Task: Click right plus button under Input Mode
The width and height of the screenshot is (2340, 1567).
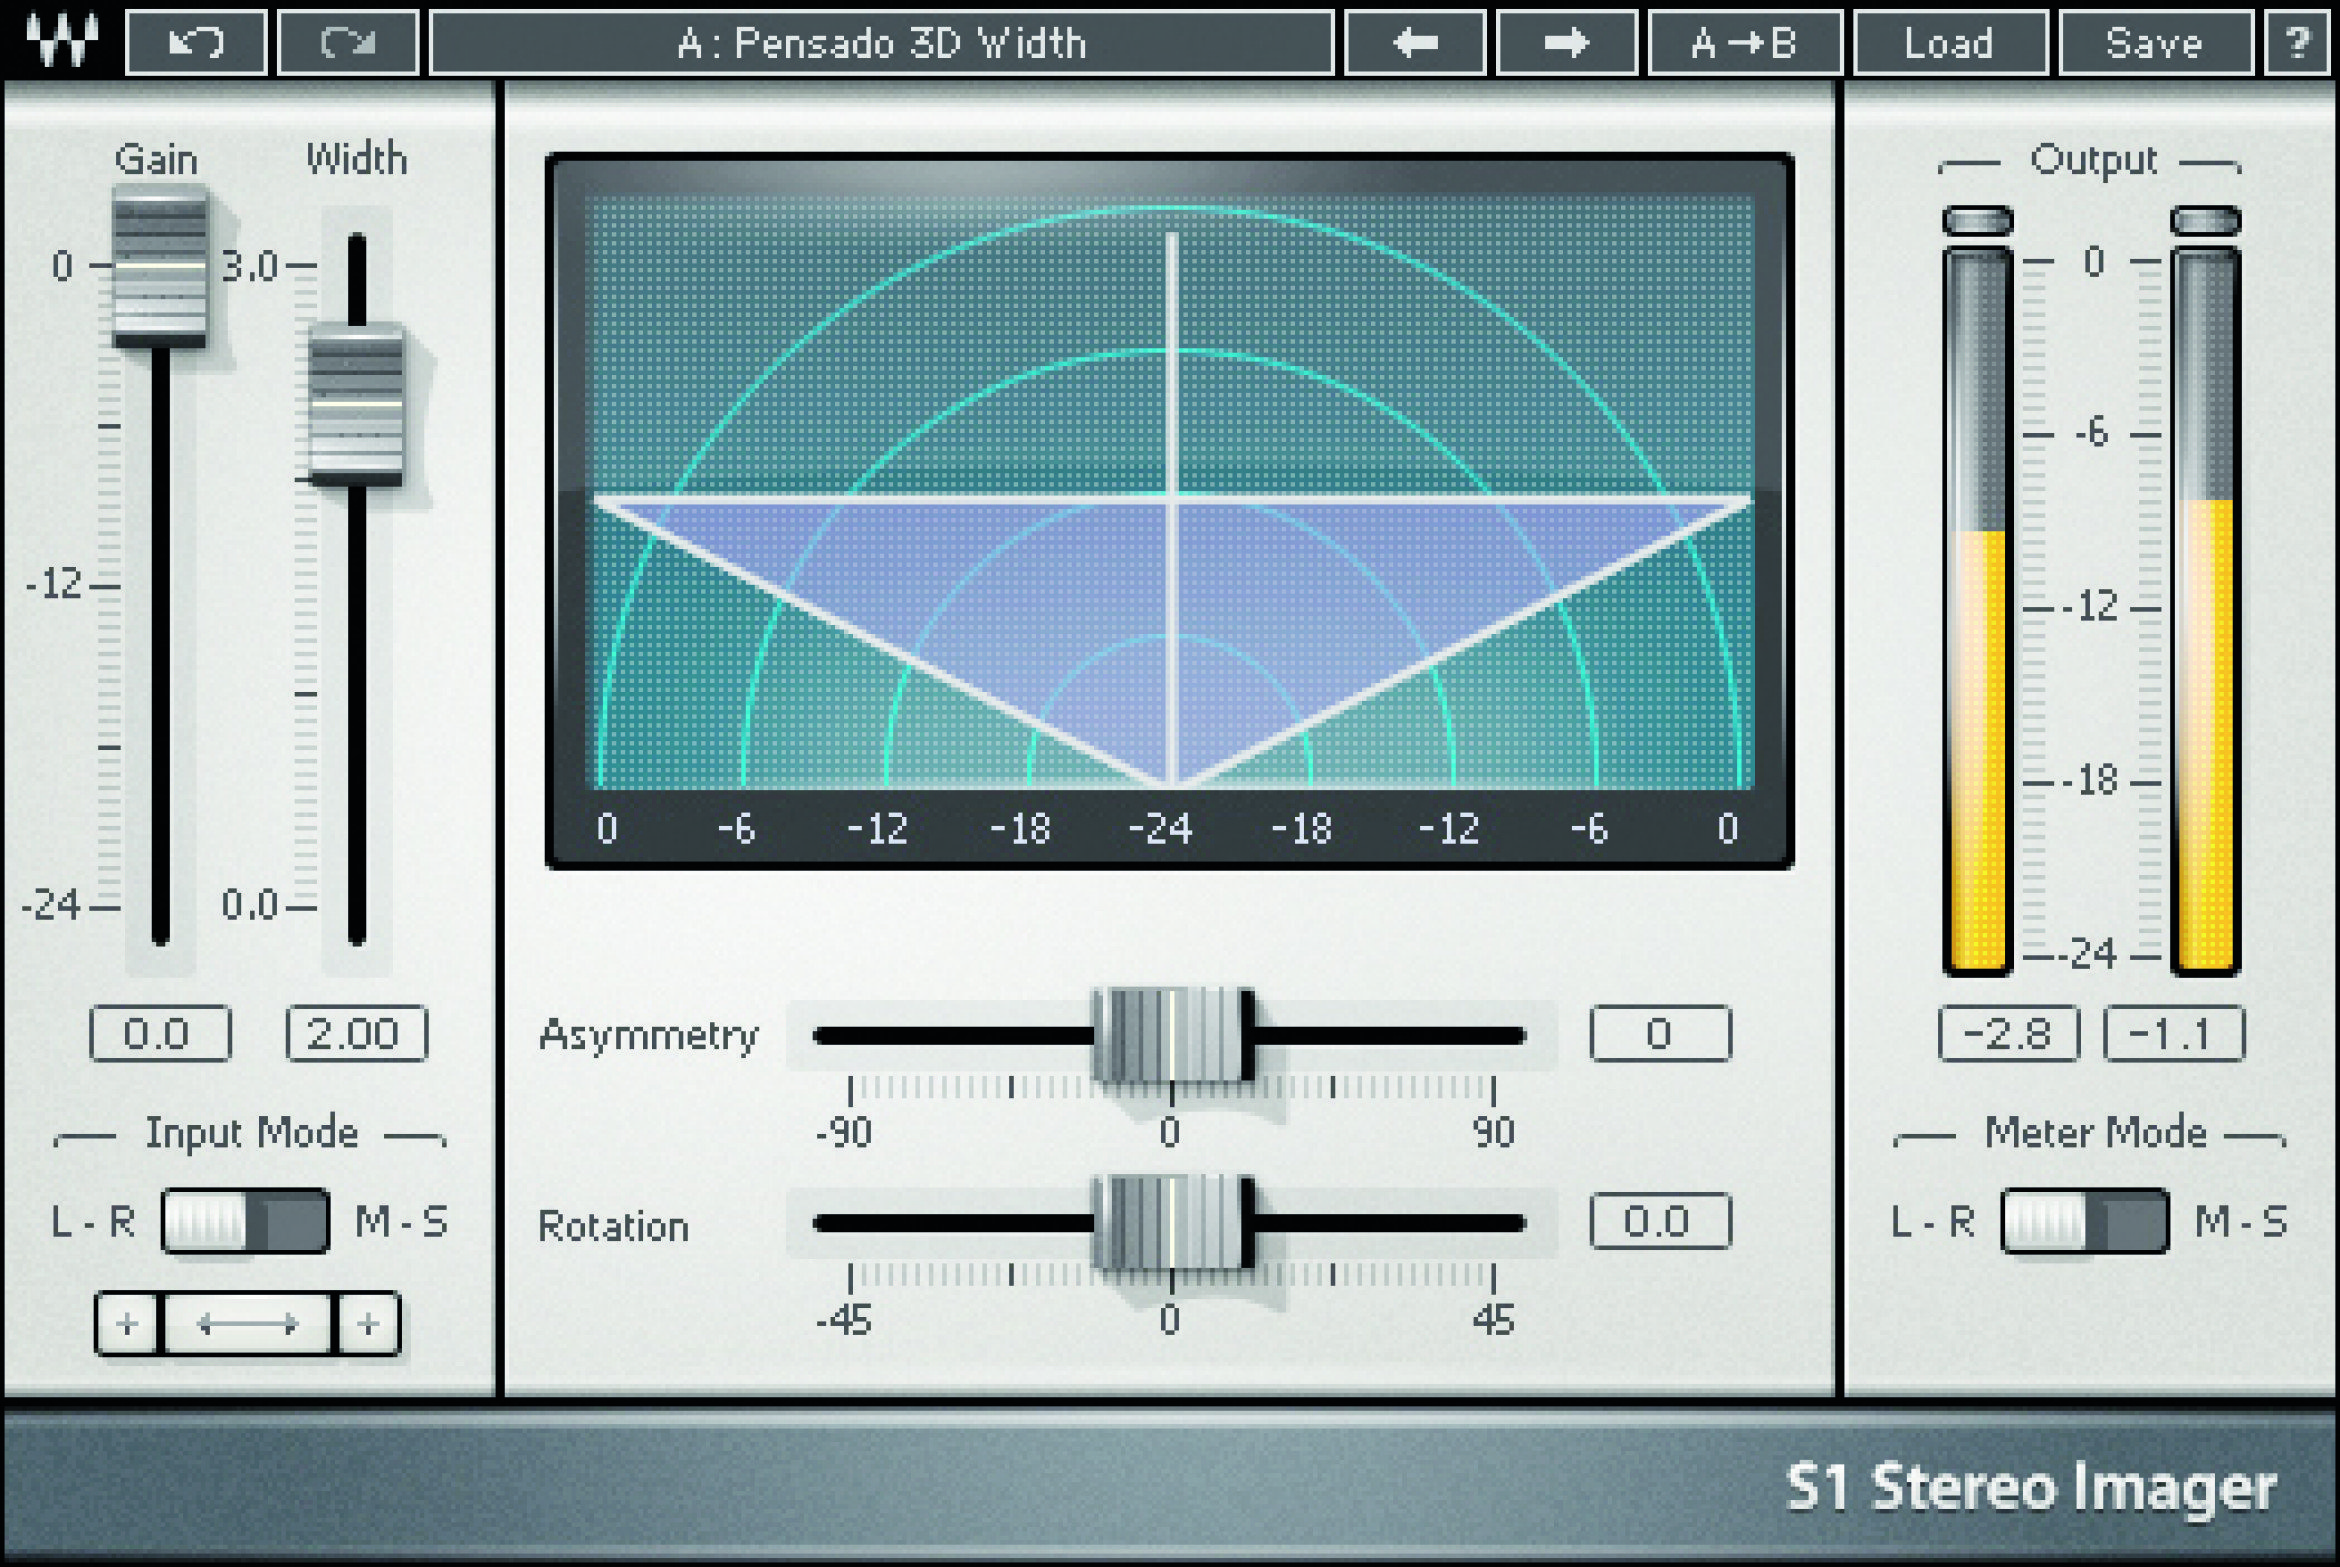Action: (368, 1324)
